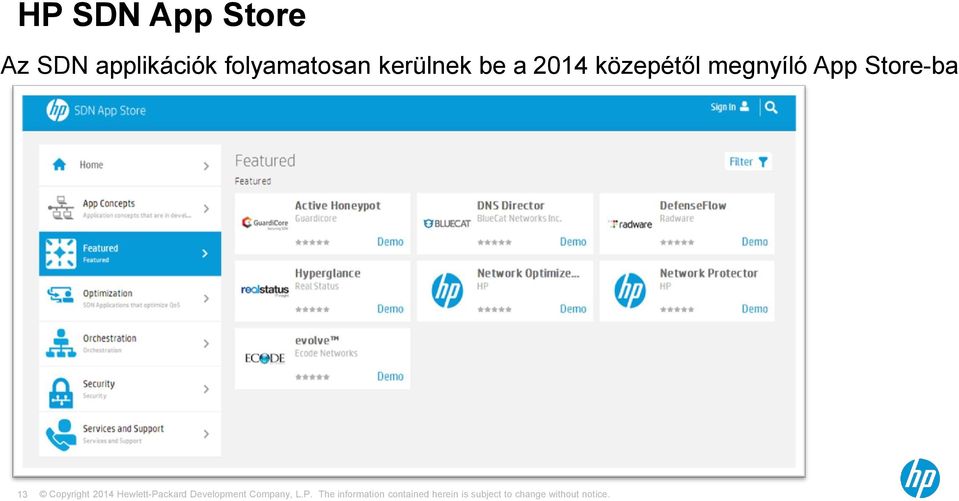The height and width of the screenshot is (501, 959).
Task: Open the evolve™ title
Action: (x=317, y=341)
